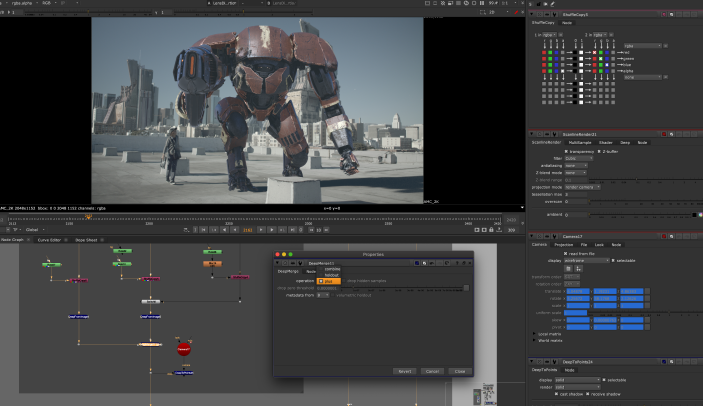Open 'metadata from' dropdown

tap(323, 295)
